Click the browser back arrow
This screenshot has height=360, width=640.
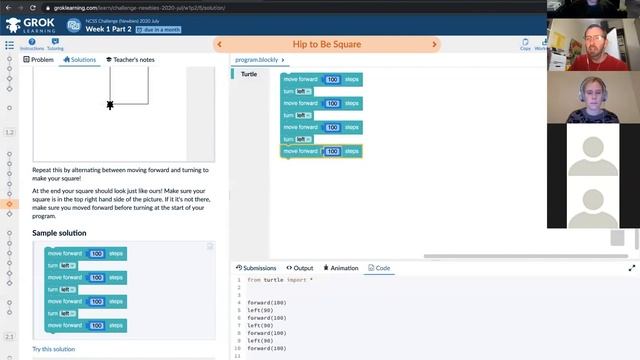pyautogui.click(x=8, y=8)
